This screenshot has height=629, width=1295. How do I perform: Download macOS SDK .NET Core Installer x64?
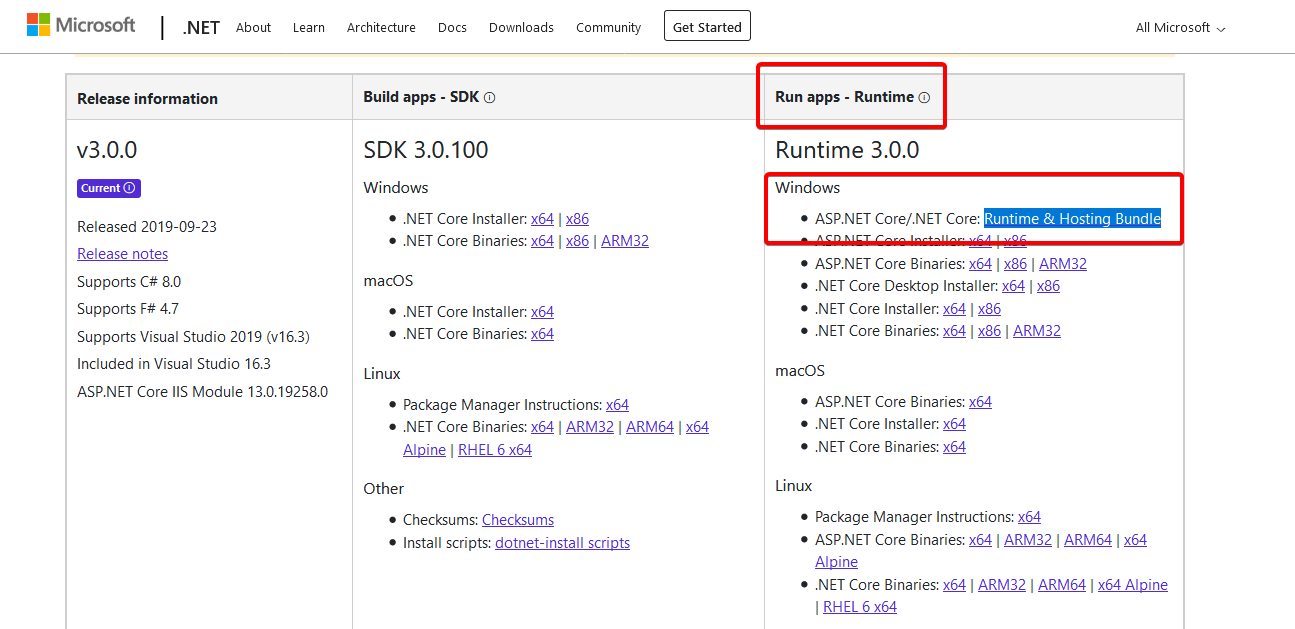tap(542, 312)
